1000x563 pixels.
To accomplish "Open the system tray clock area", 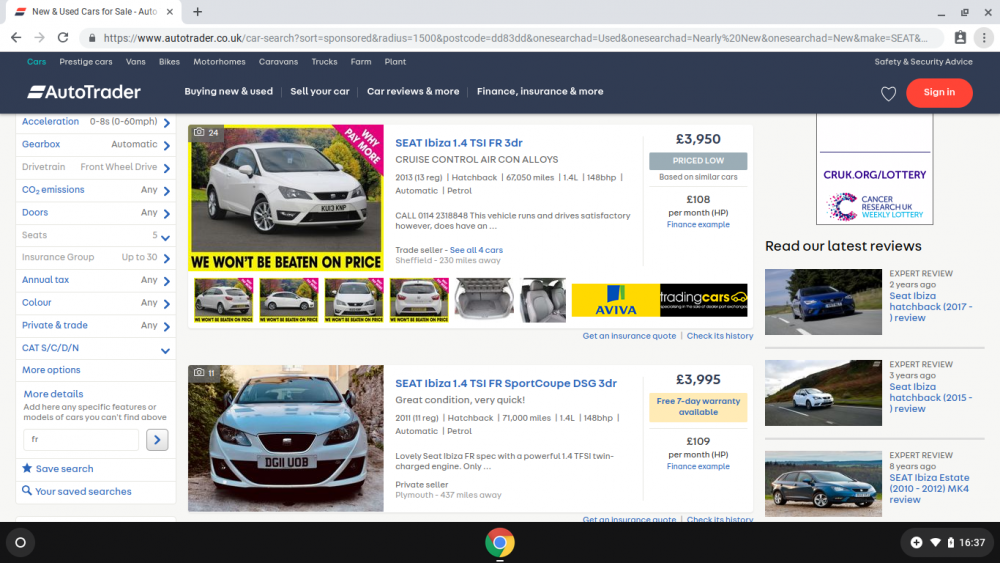I will point(948,543).
